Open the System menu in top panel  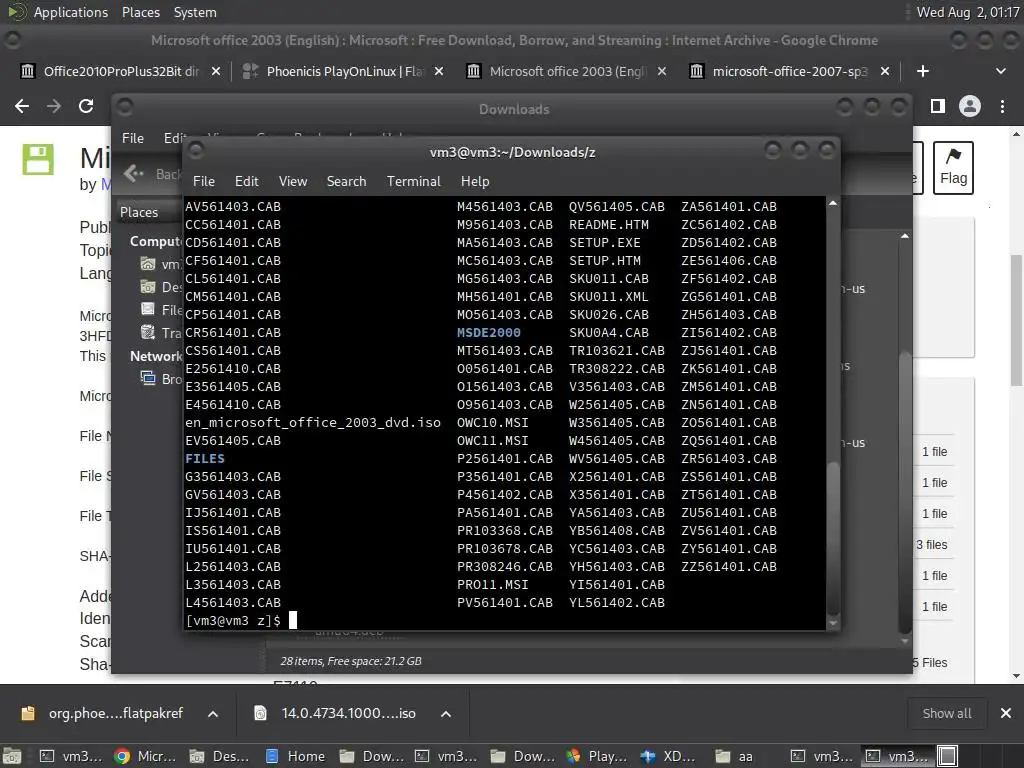(195, 12)
